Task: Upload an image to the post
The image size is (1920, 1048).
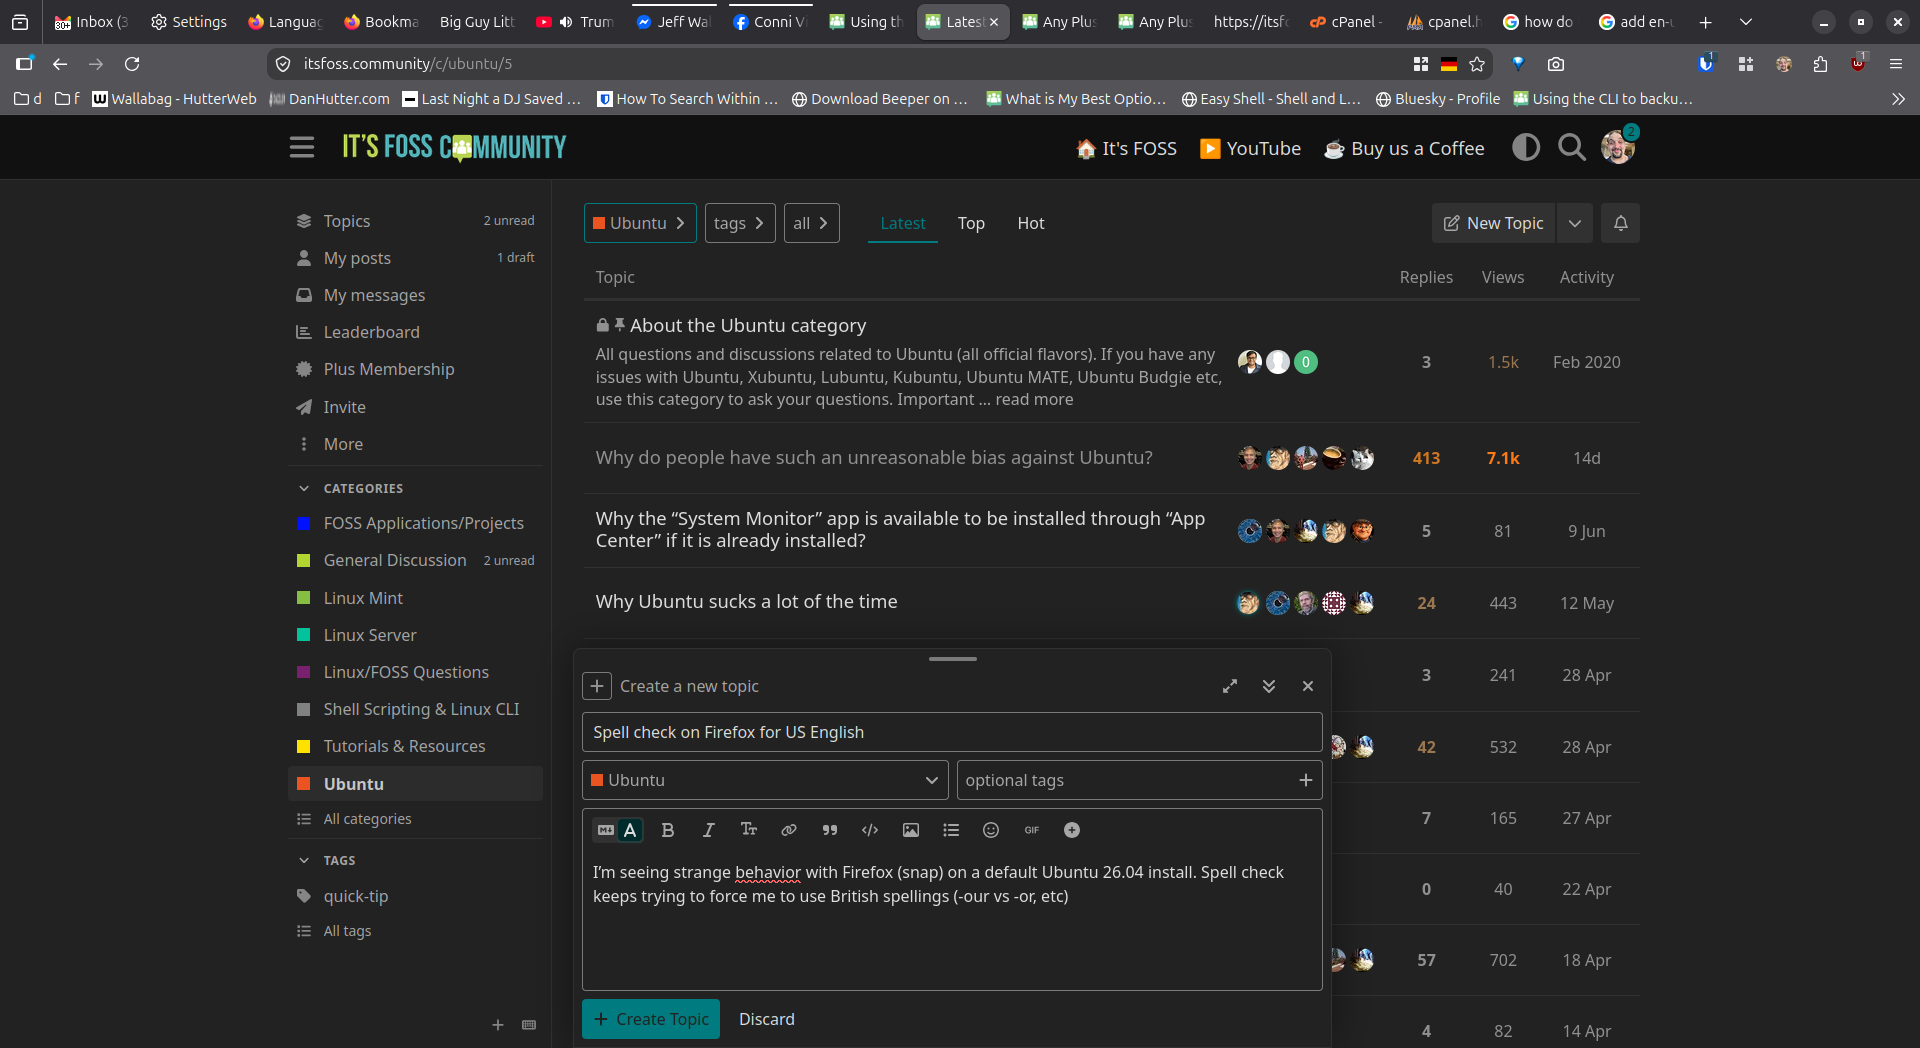Action: (x=910, y=830)
